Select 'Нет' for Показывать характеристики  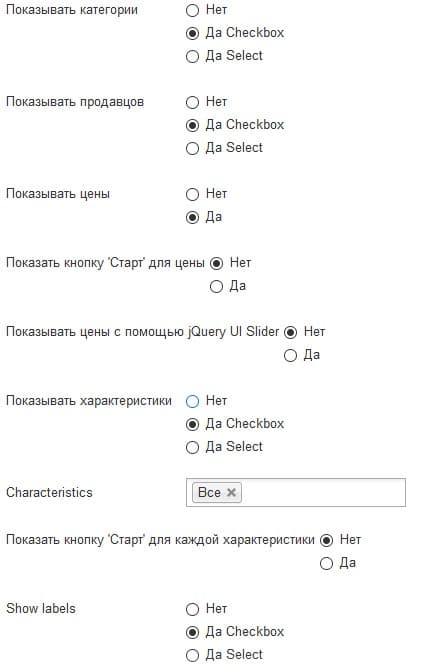click(x=193, y=401)
